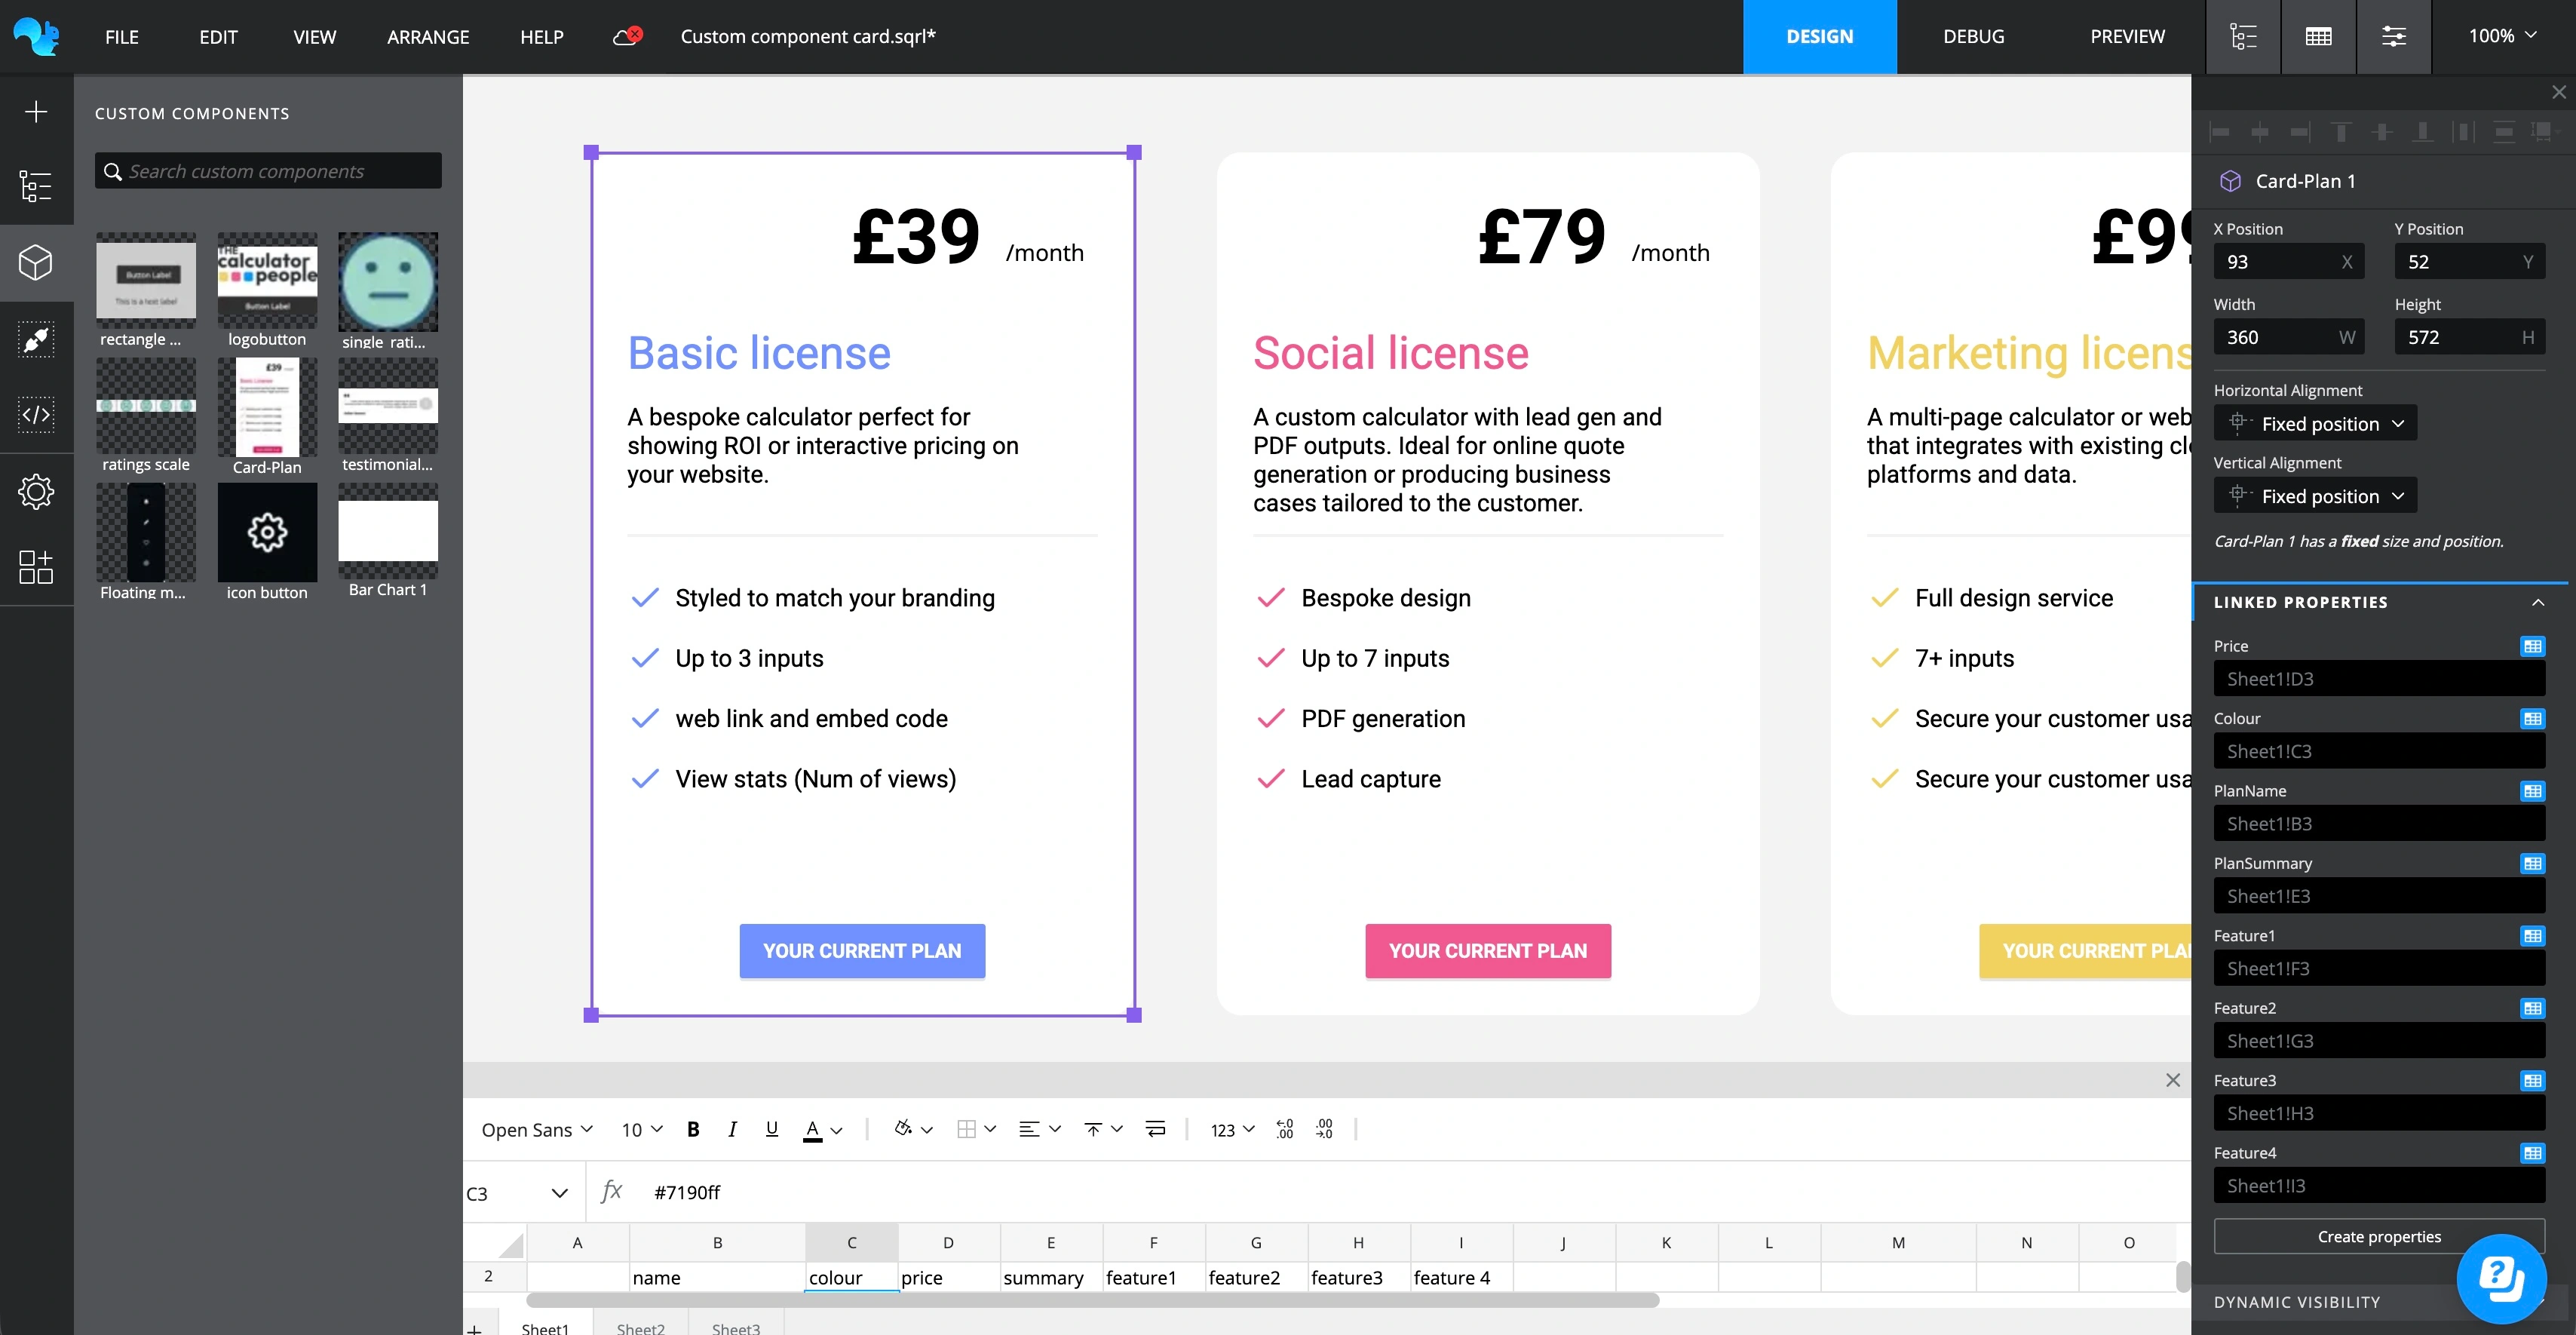Open the custom components cube icon
Screen dimensions: 2576x1335
pos(36,263)
